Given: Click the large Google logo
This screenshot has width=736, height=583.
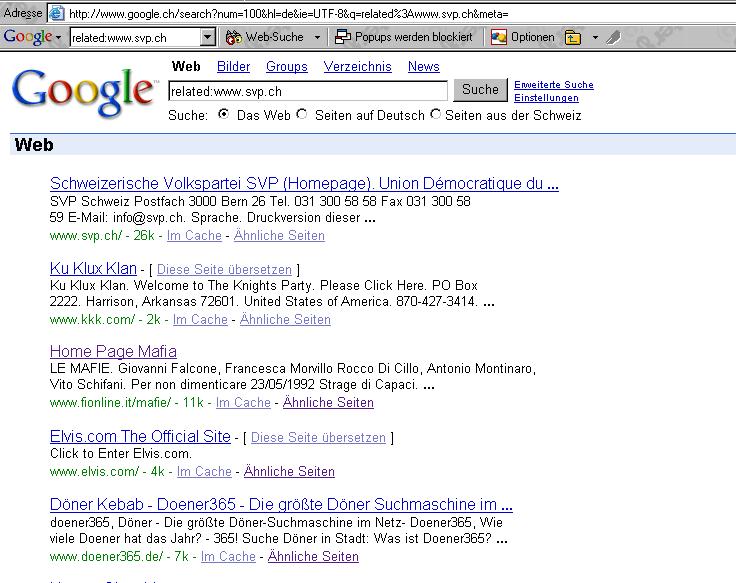Looking at the screenshot, I should [83, 91].
